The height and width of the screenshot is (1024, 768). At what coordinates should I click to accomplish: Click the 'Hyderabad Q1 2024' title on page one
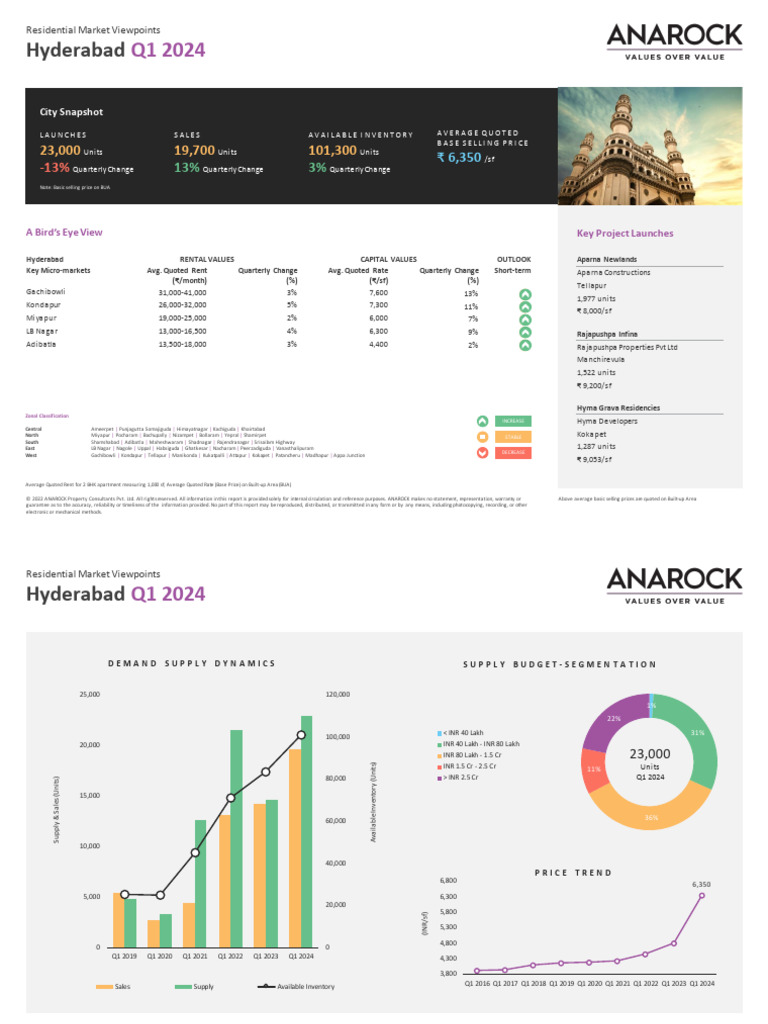coord(116,50)
